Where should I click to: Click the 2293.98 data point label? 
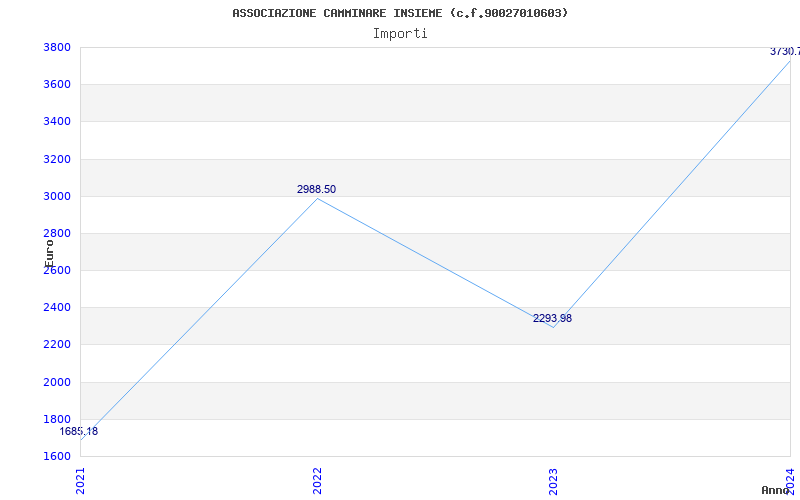pyautogui.click(x=553, y=318)
